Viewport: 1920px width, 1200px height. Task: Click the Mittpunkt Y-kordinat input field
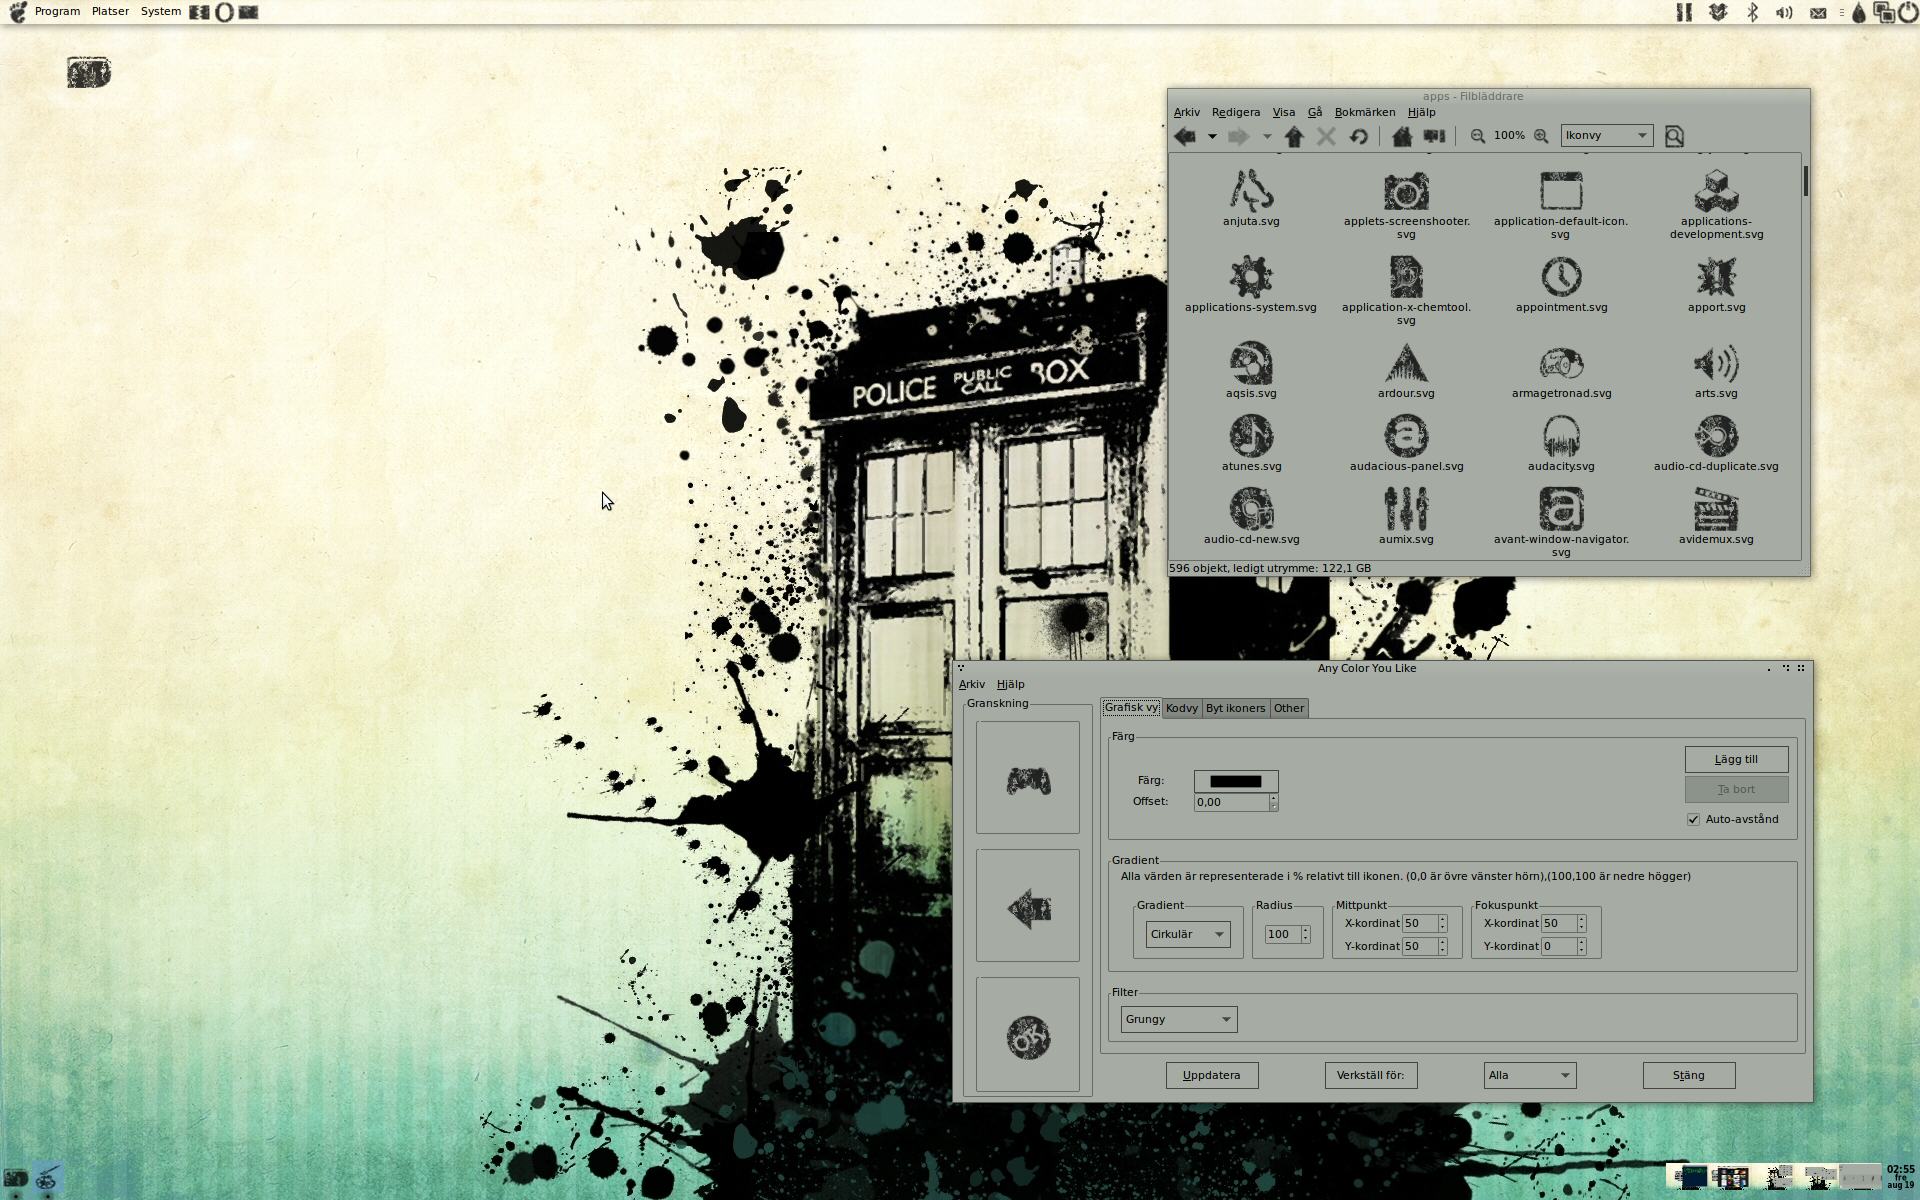pyautogui.click(x=1418, y=946)
